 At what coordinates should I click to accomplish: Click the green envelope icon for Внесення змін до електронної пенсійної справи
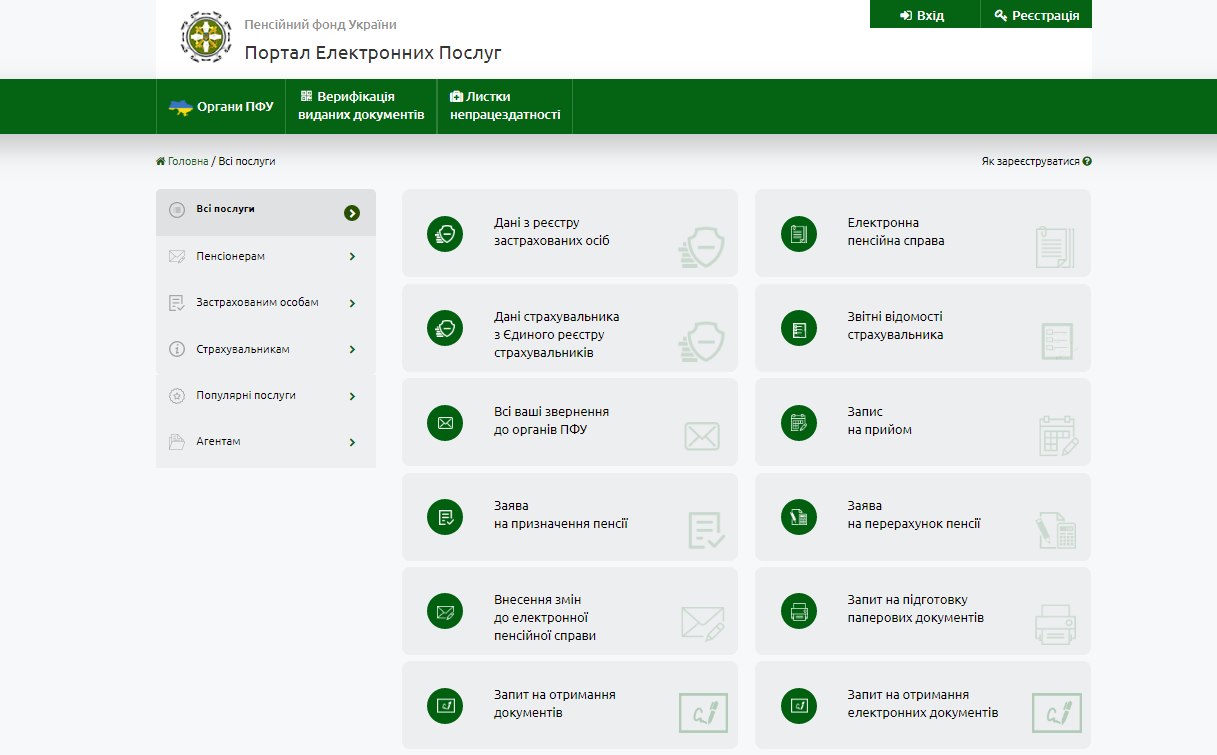point(445,611)
